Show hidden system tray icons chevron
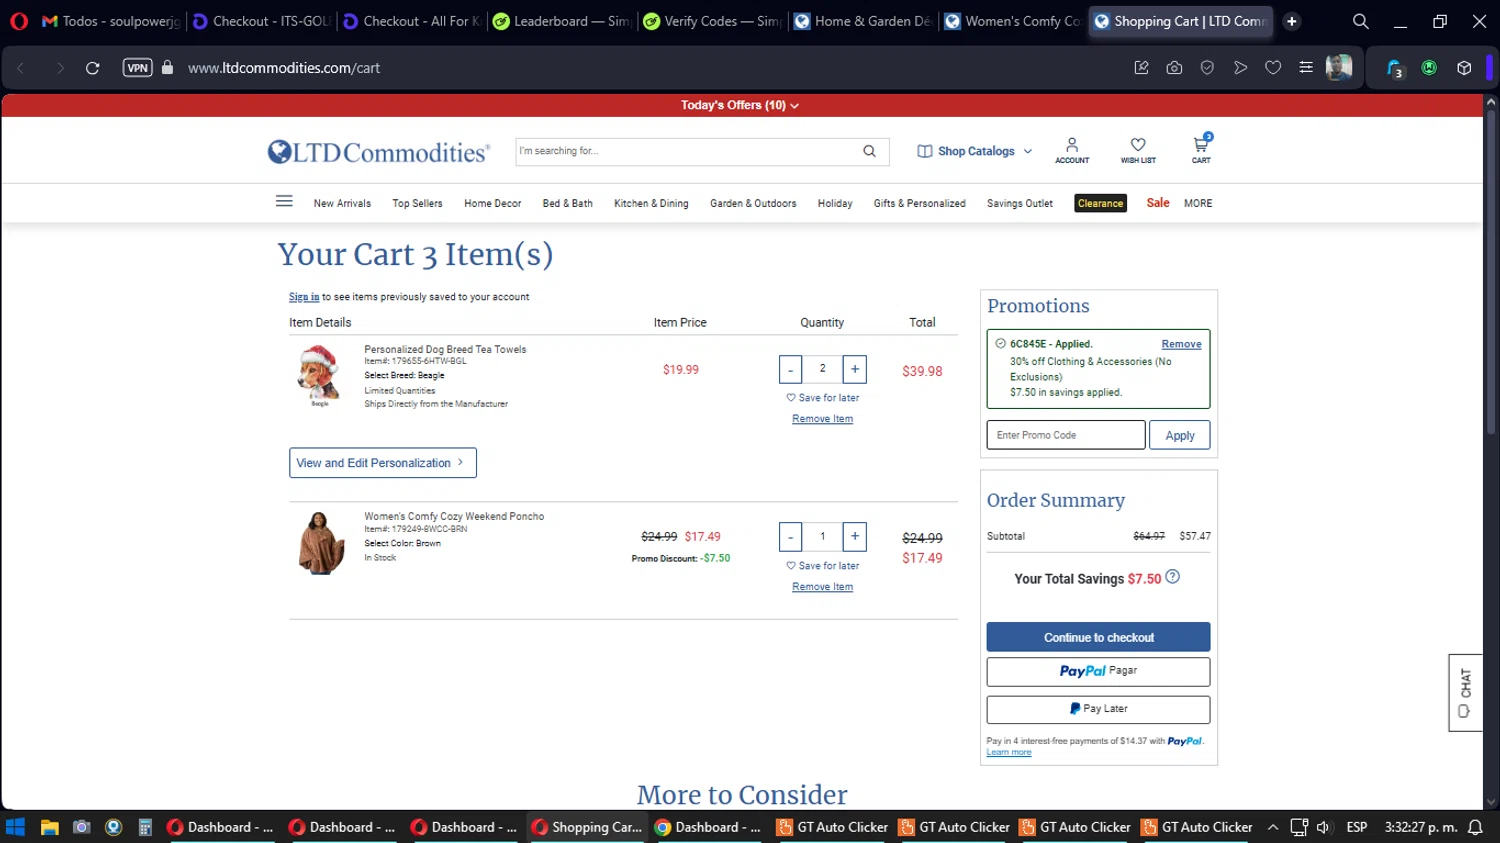 [1273, 827]
